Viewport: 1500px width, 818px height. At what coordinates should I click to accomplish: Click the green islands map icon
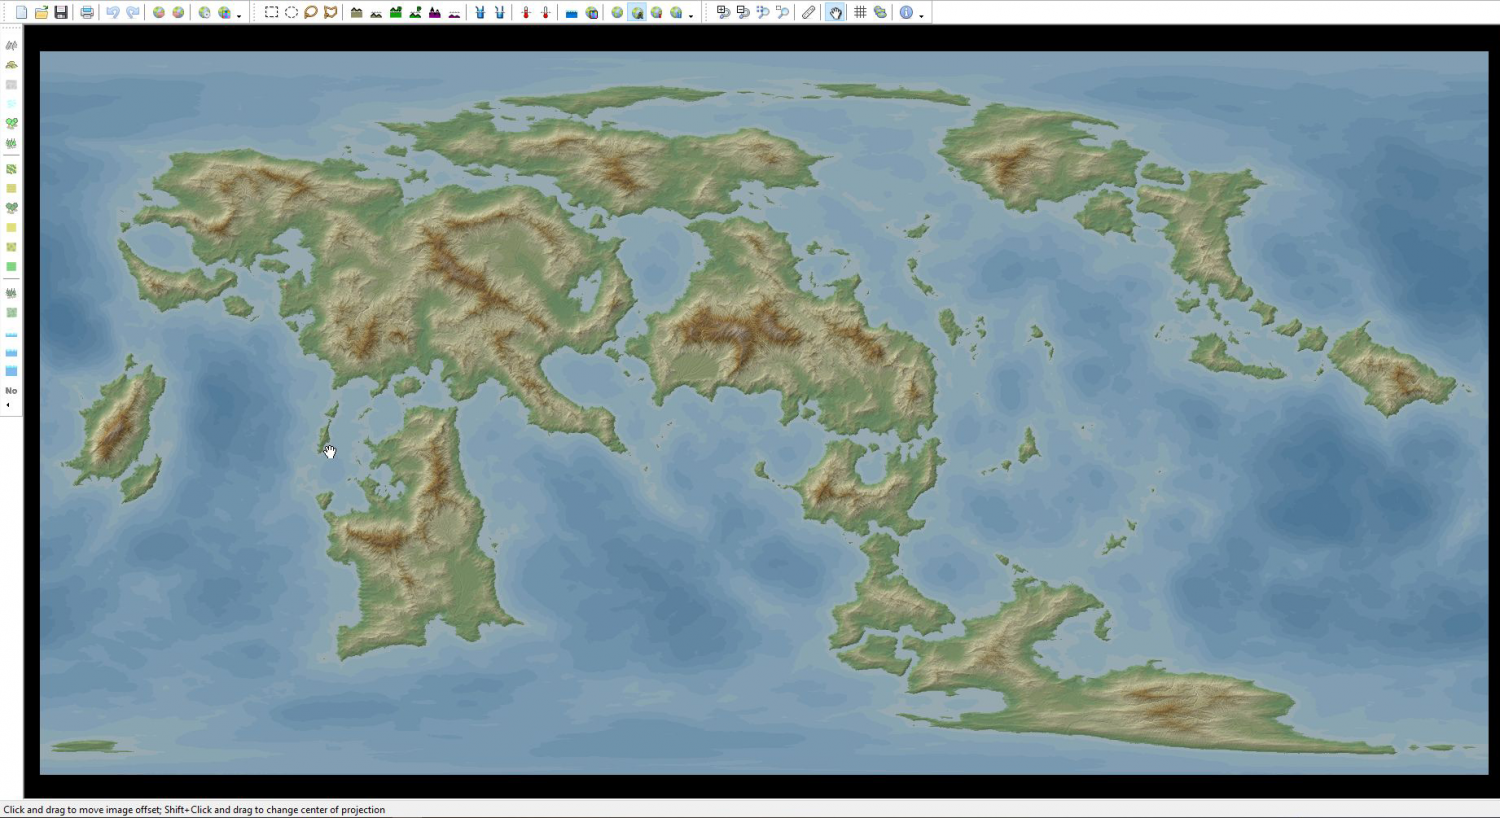(880, 12)
